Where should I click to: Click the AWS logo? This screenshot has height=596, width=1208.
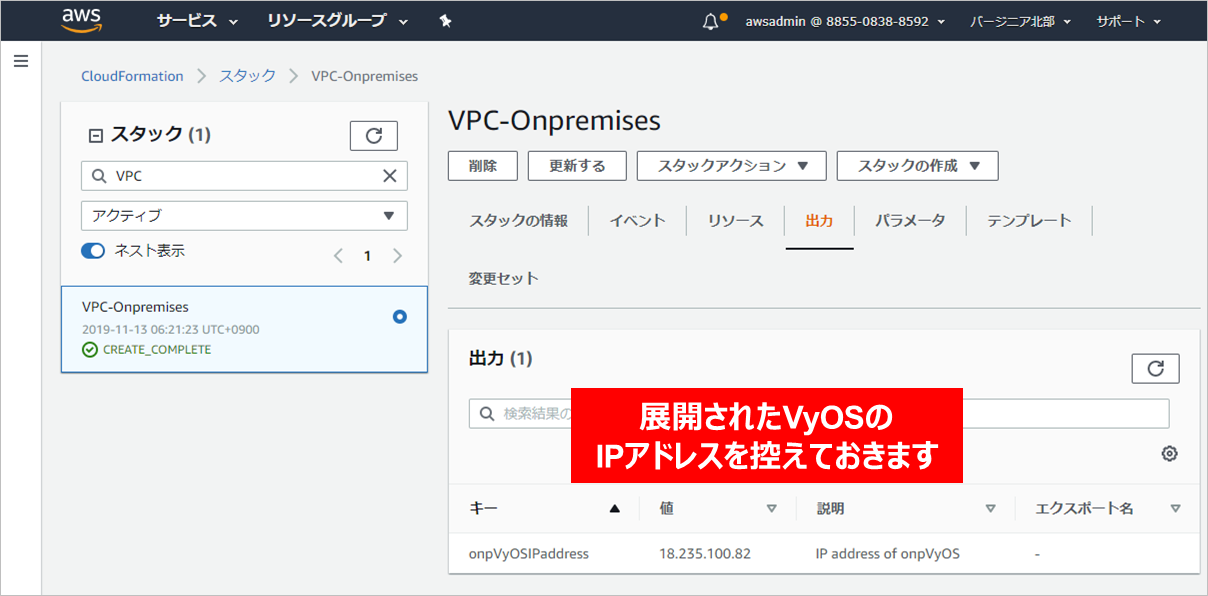tap(81, 20)
